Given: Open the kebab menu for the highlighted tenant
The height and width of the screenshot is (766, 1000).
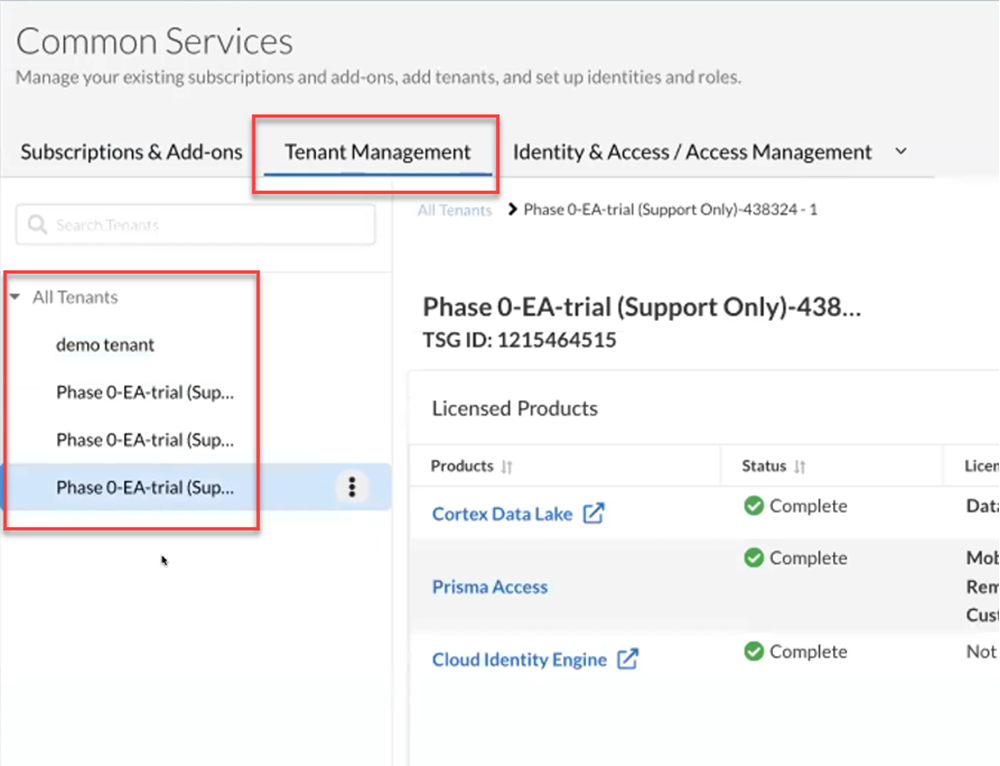Looking at the screenshot, I should pyautogui.click(x=351, y=487).
